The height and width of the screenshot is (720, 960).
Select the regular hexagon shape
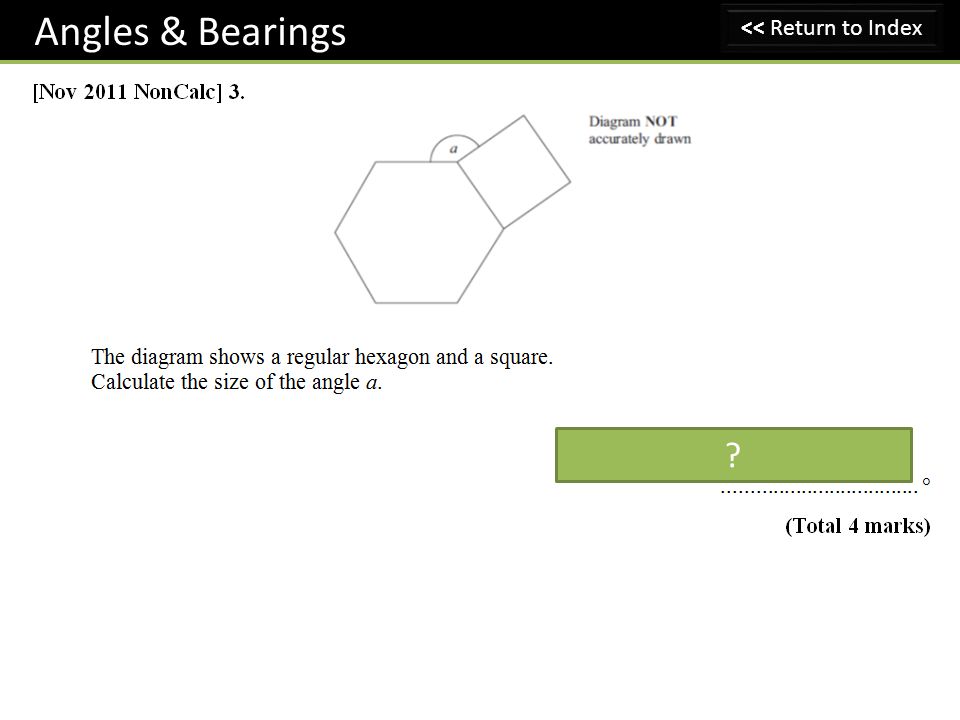(419, 232)
